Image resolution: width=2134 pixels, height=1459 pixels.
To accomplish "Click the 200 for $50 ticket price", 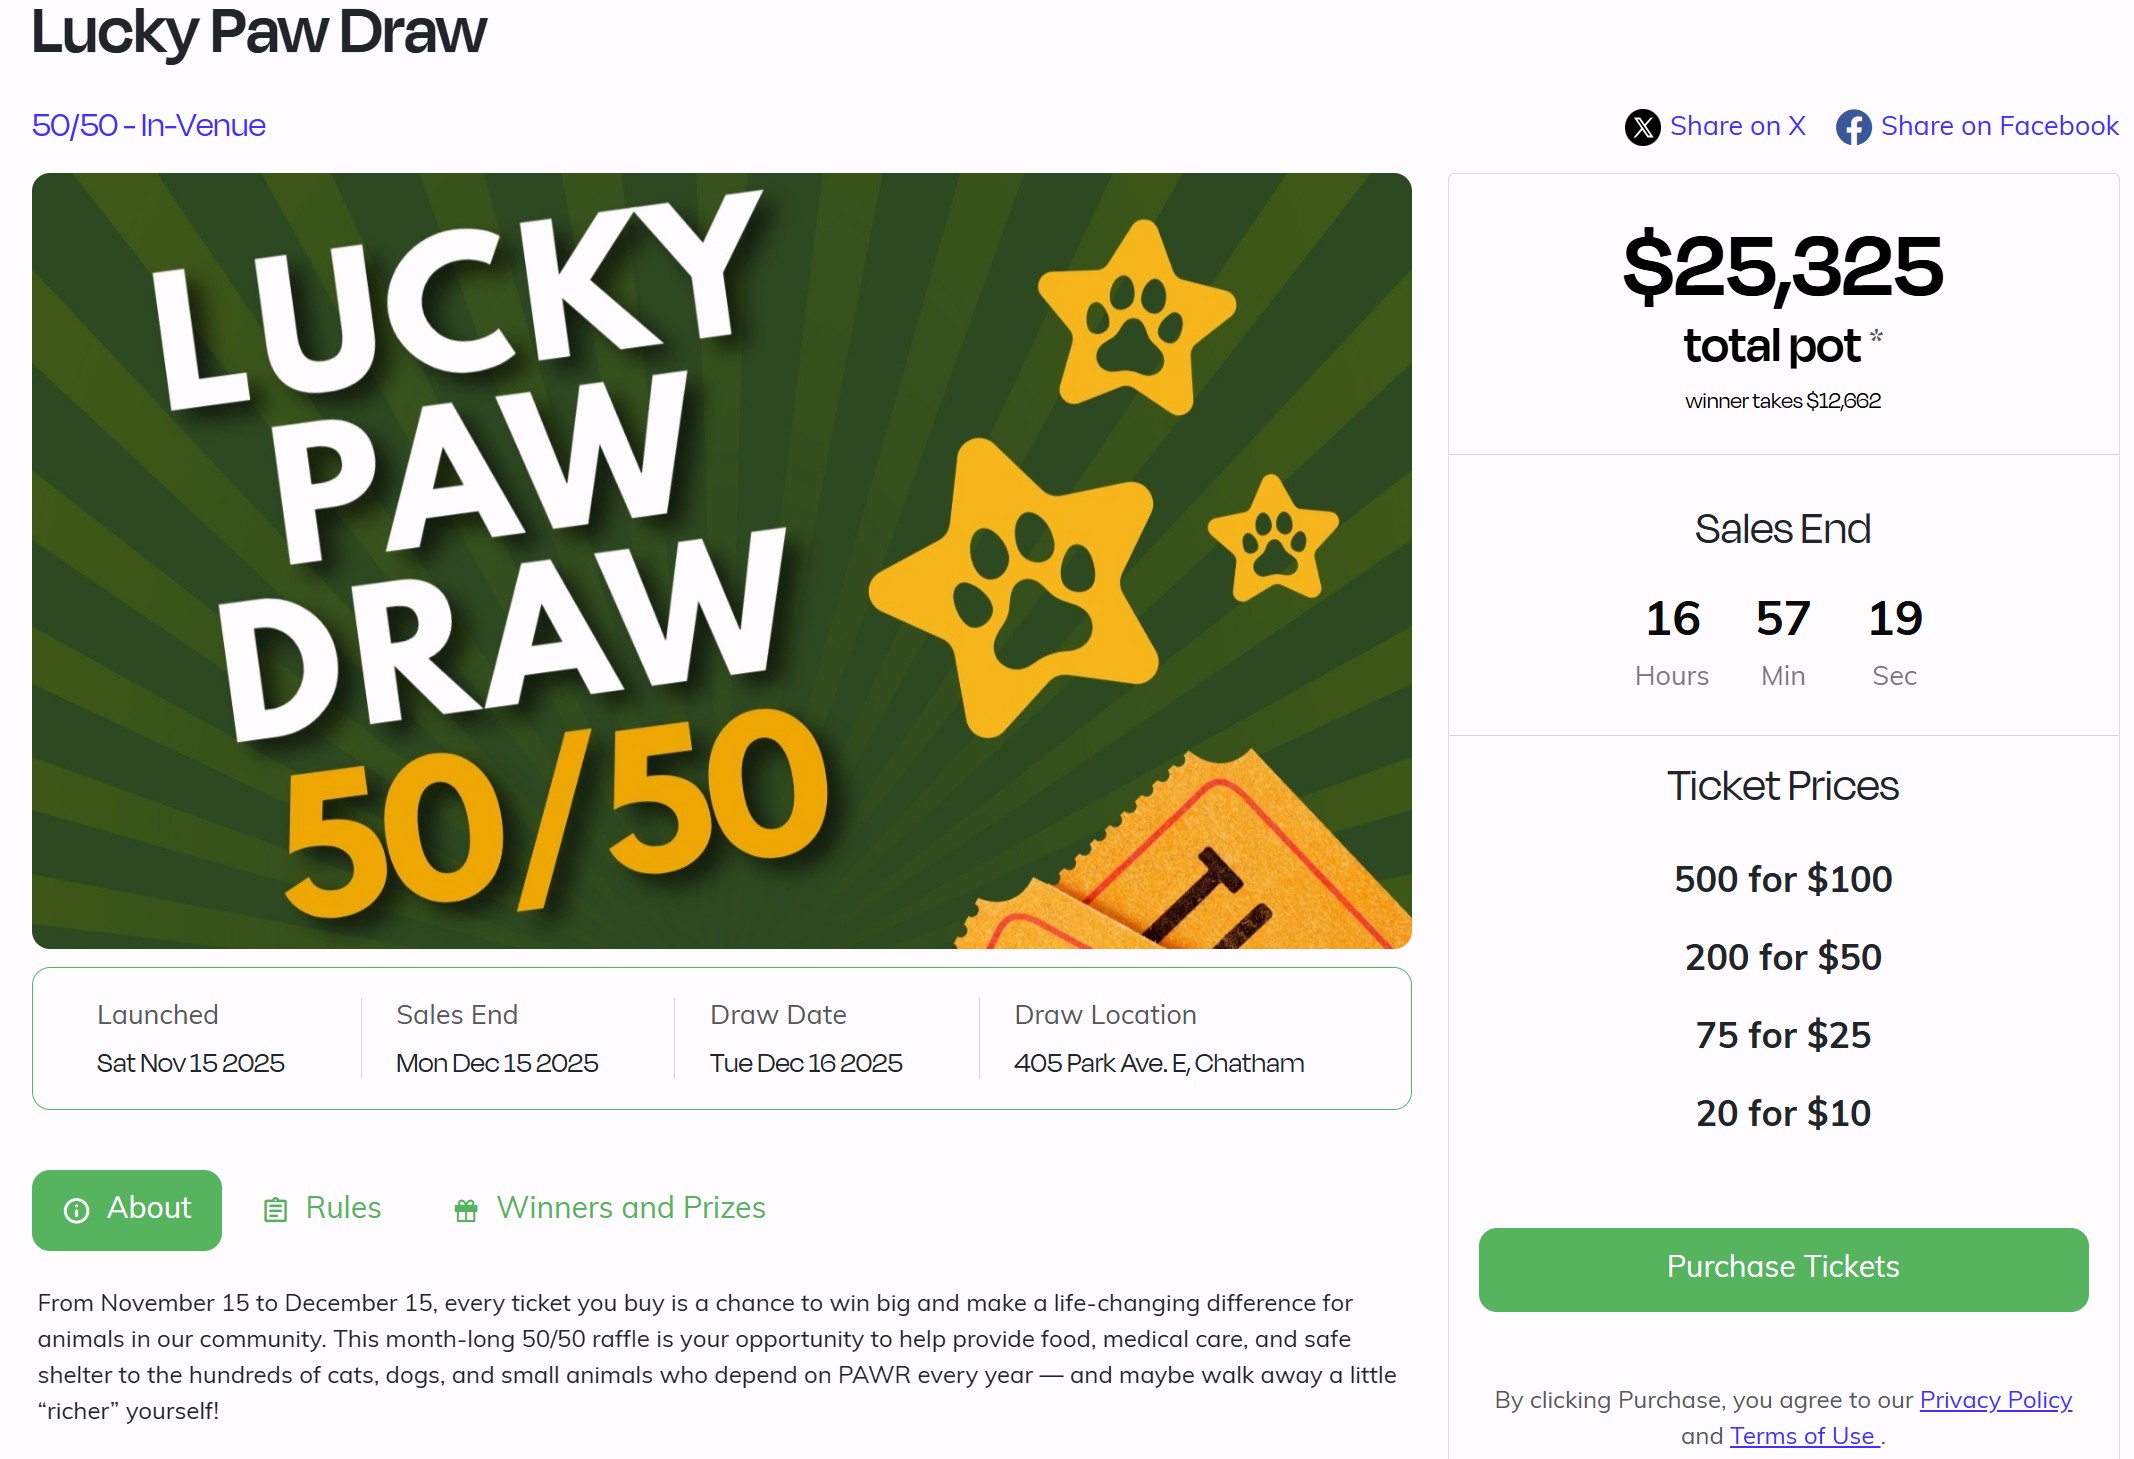I will 1783,957.
